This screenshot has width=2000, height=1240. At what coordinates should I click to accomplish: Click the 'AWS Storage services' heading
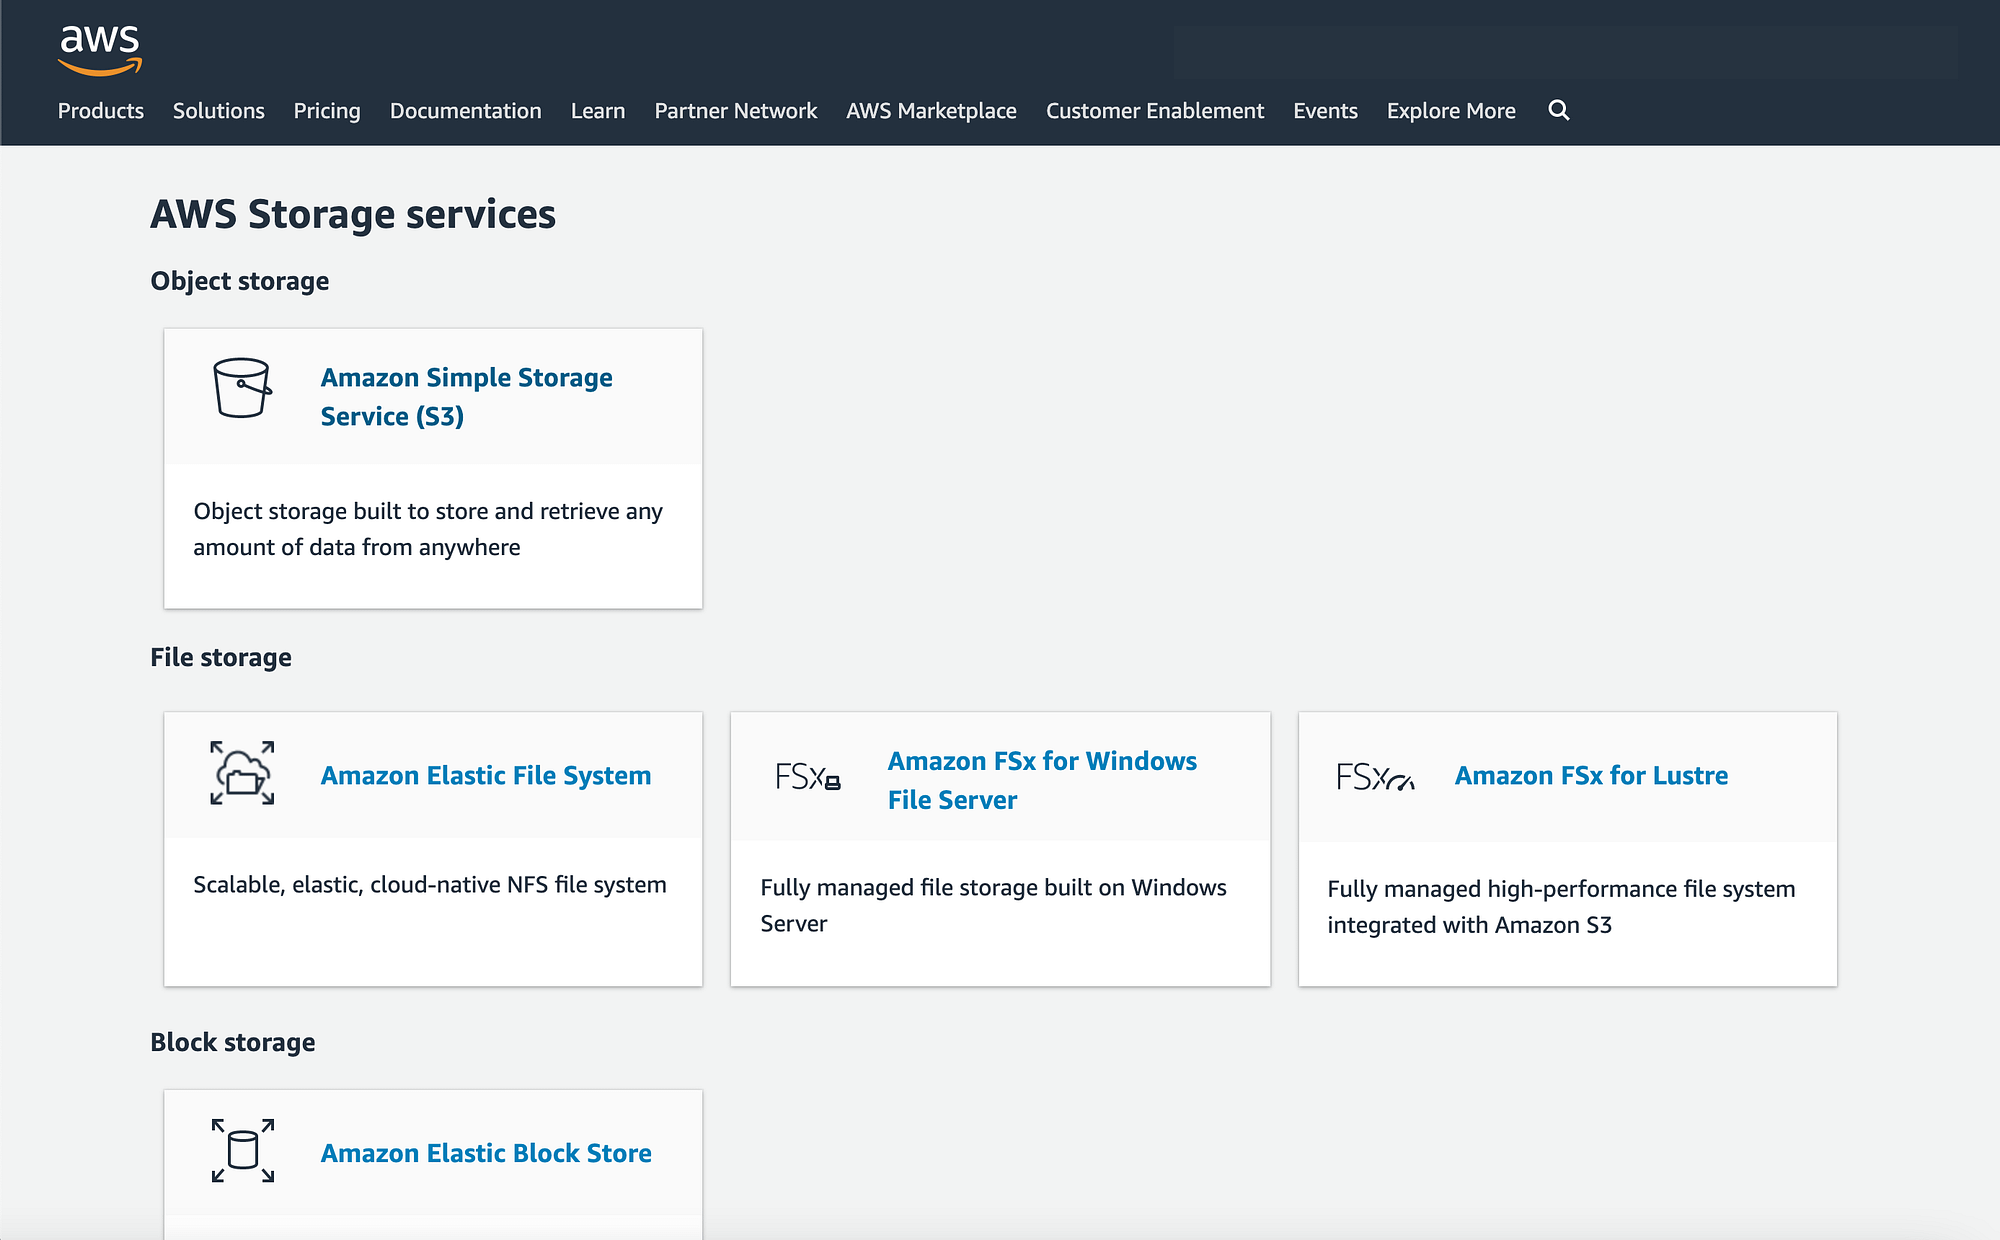(x=353, y=215)
